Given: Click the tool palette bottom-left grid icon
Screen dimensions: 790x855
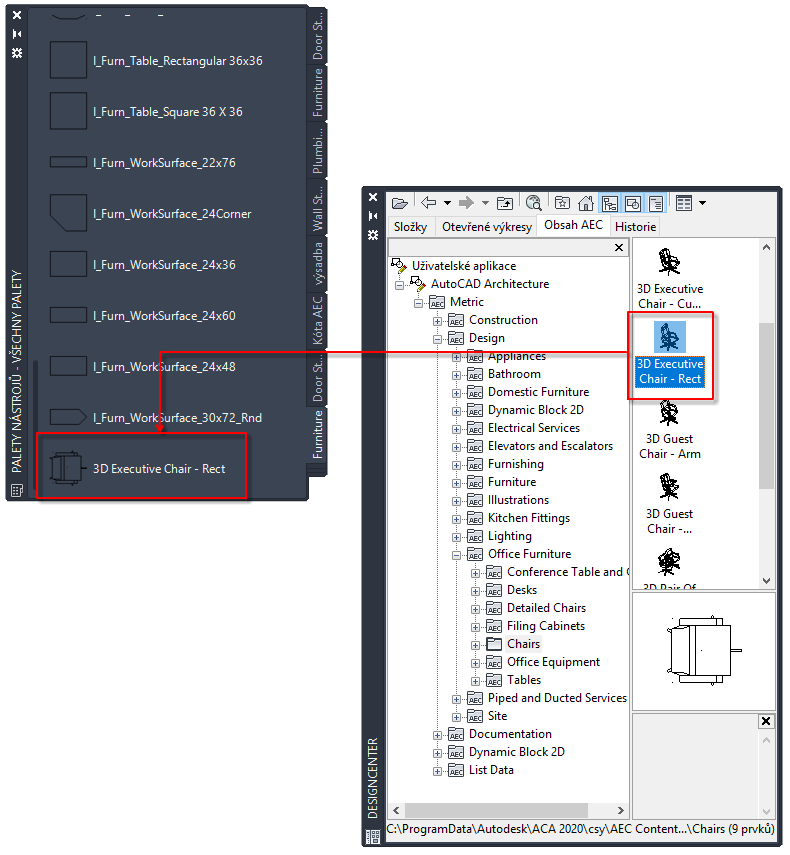Looking at the screenshot, I should [17, 491].
